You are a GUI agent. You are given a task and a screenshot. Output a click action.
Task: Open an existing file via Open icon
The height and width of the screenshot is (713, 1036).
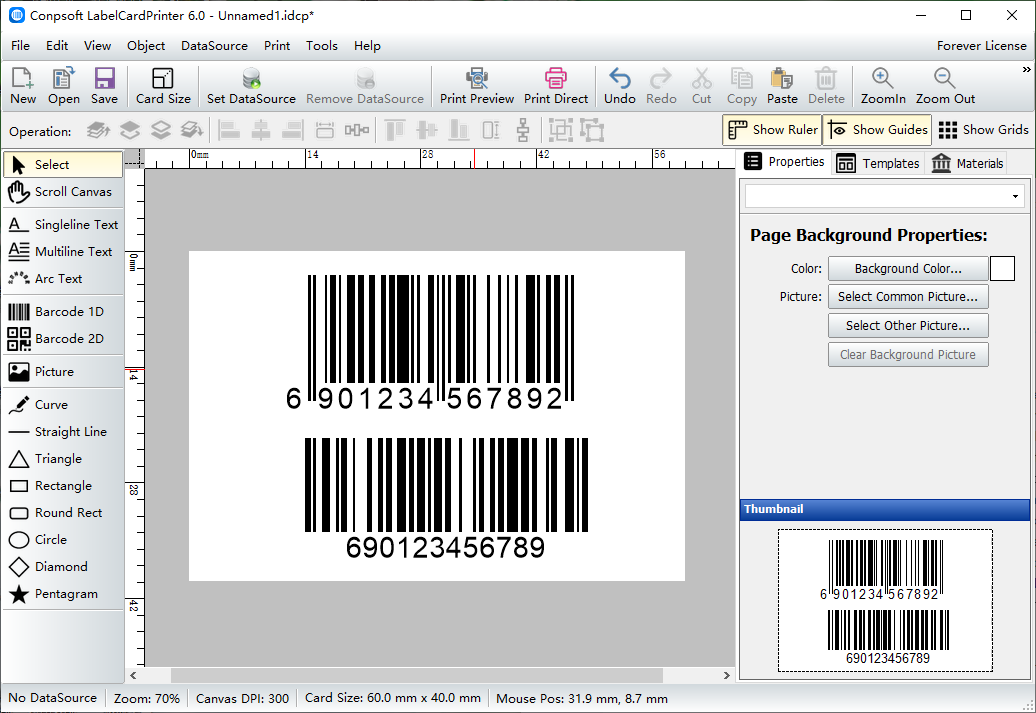pyautogui.click(x=63, y=86)
